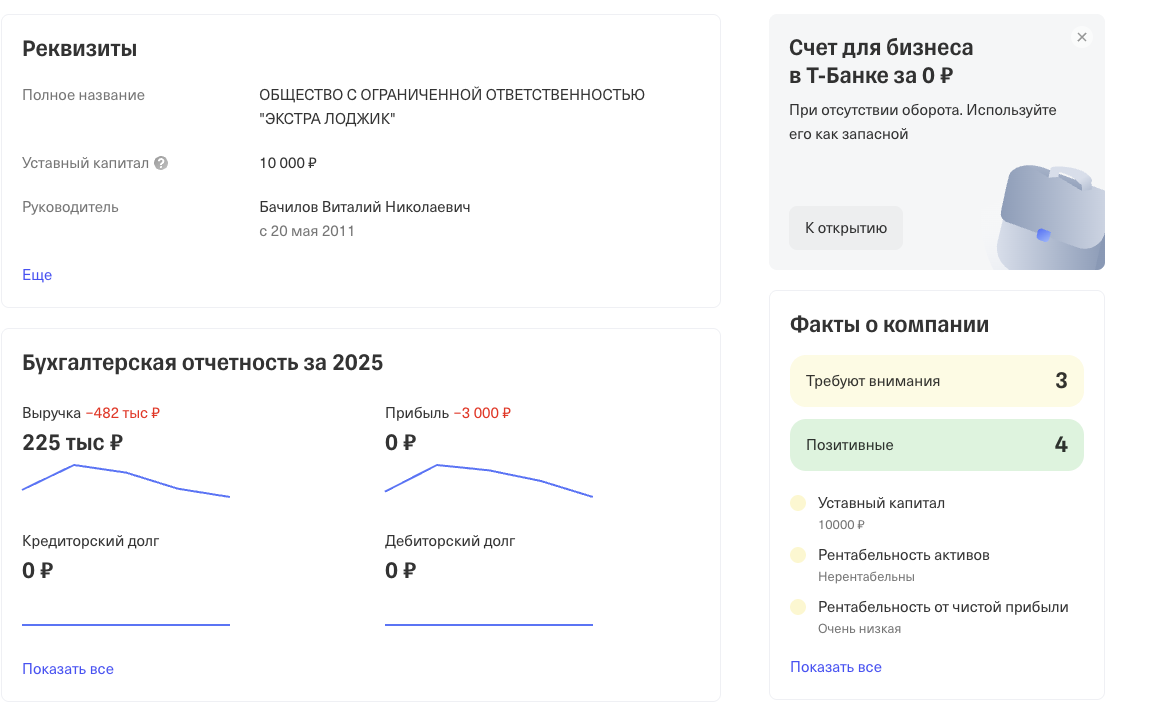Click the К открытию button
1158x717 pixels.
pyautogui.click(x=846, y=228)
